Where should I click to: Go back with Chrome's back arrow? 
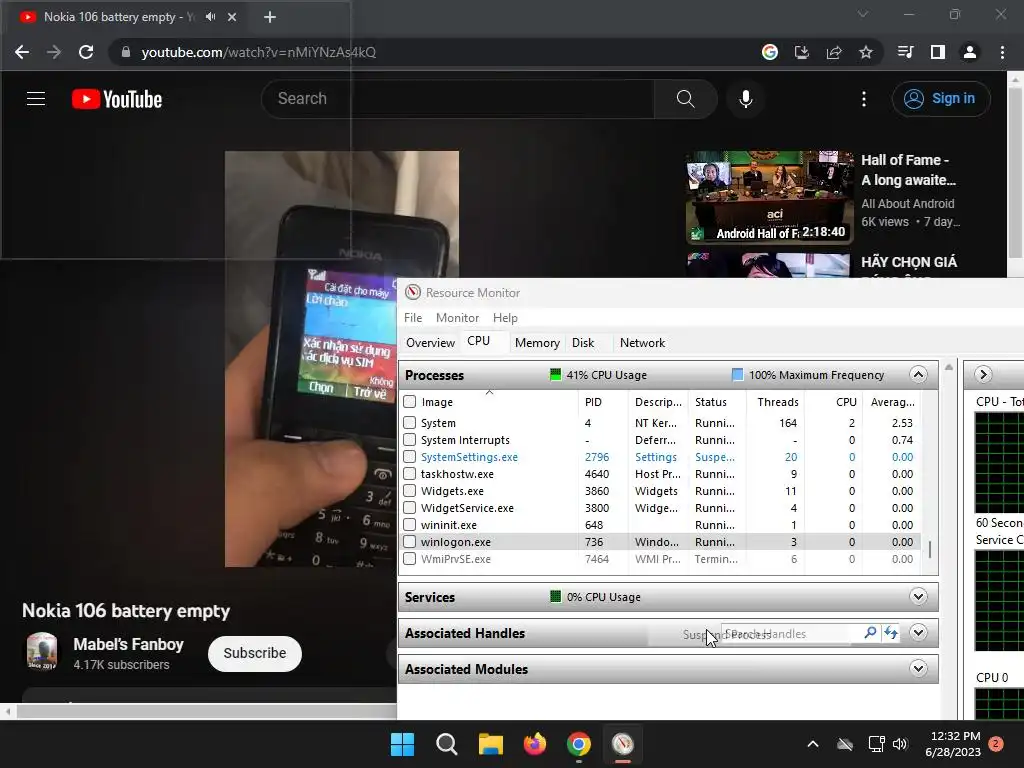click(22, 52)
